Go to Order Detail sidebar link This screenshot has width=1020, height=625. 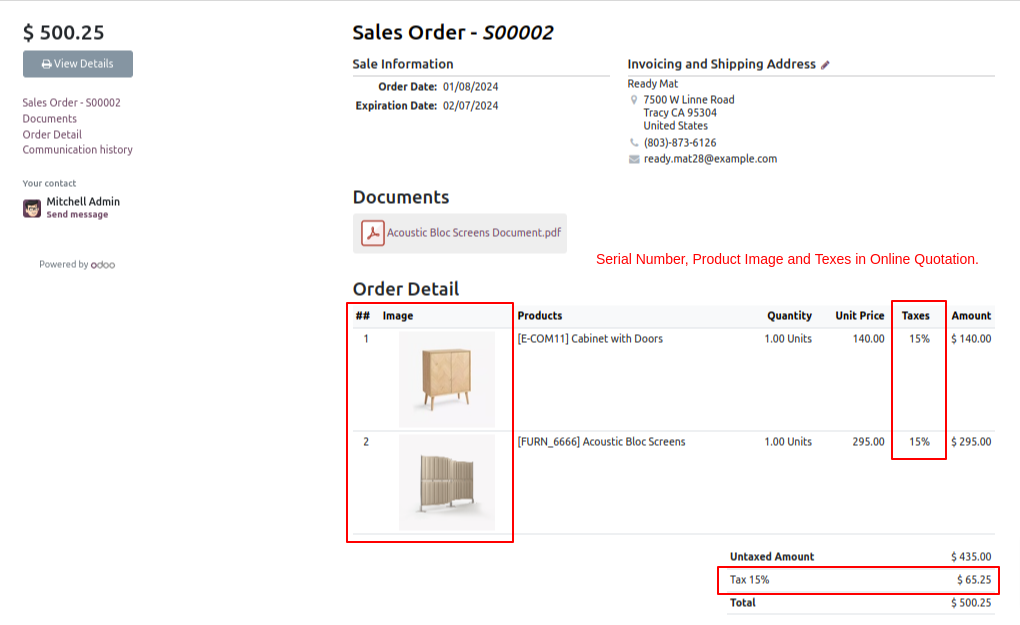pyautogui.click(x=52, y=135)
